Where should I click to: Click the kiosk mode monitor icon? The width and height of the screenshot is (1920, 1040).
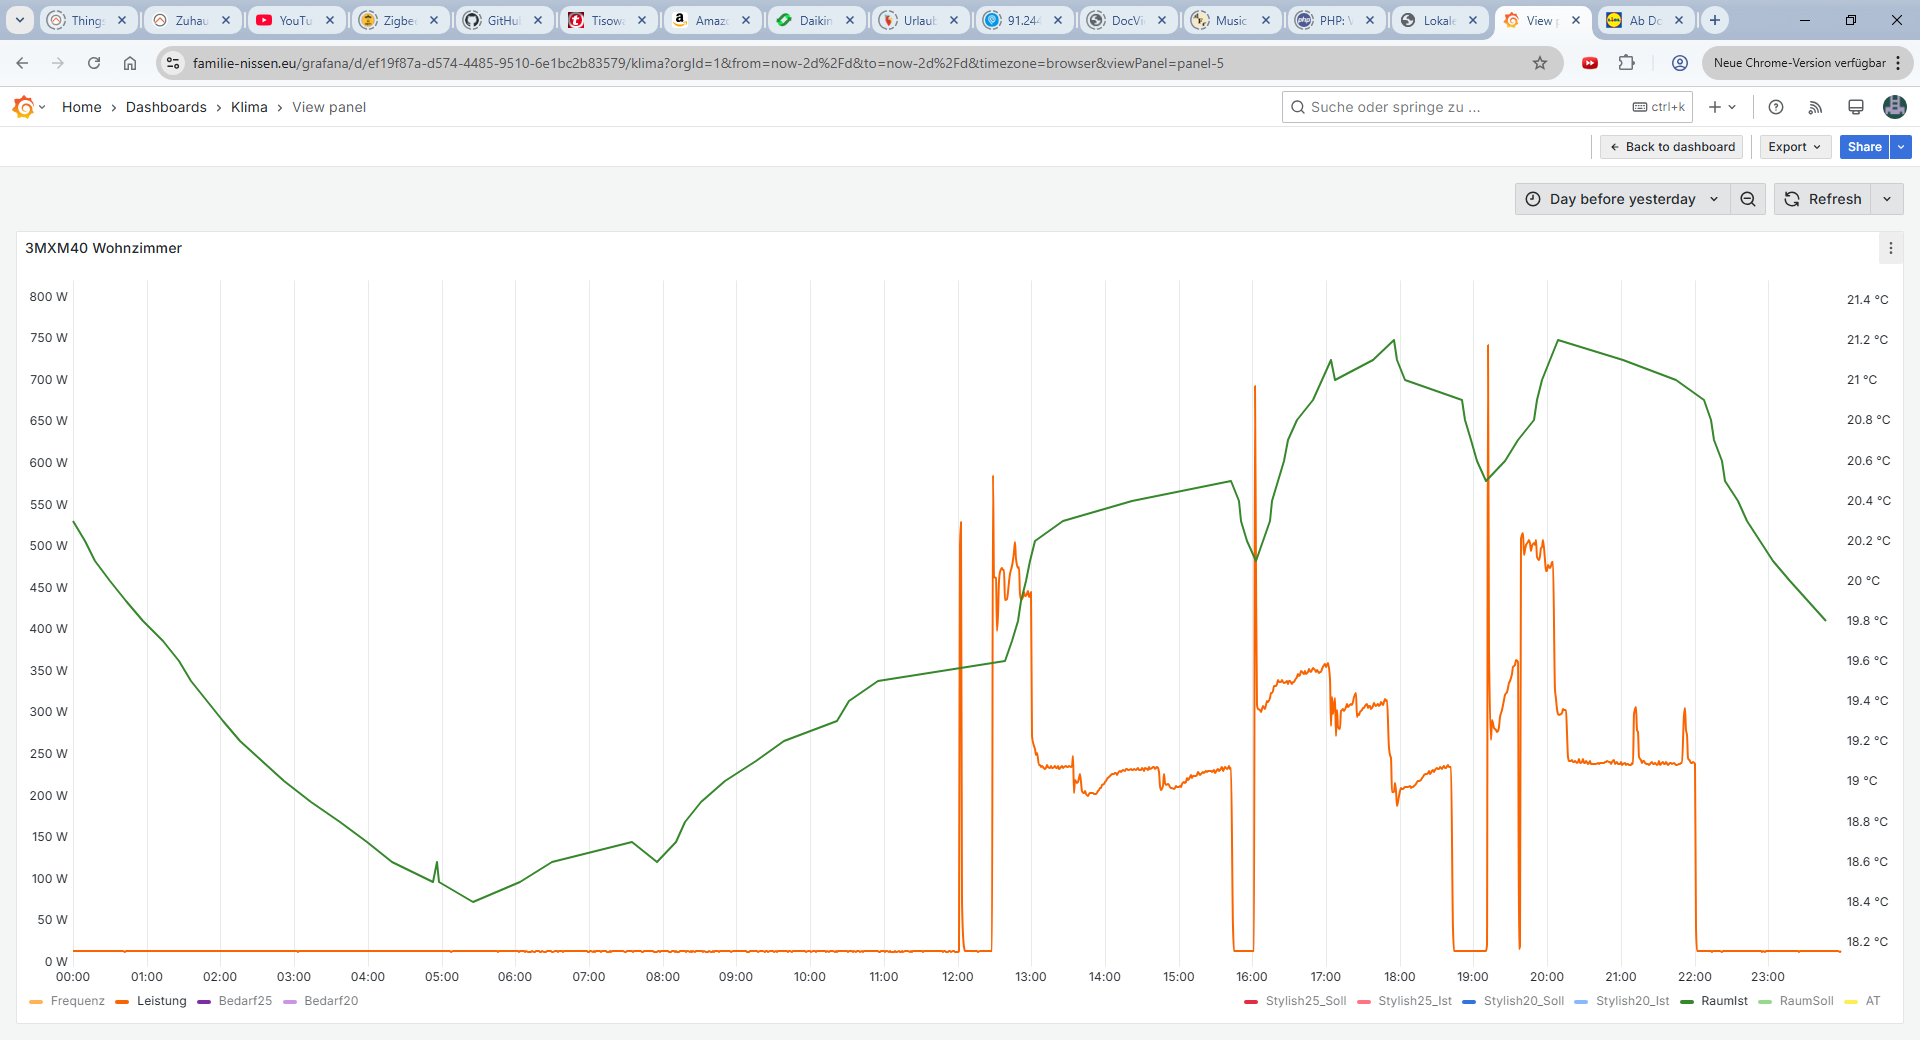pyautogui.click(x=1855, y=107)
